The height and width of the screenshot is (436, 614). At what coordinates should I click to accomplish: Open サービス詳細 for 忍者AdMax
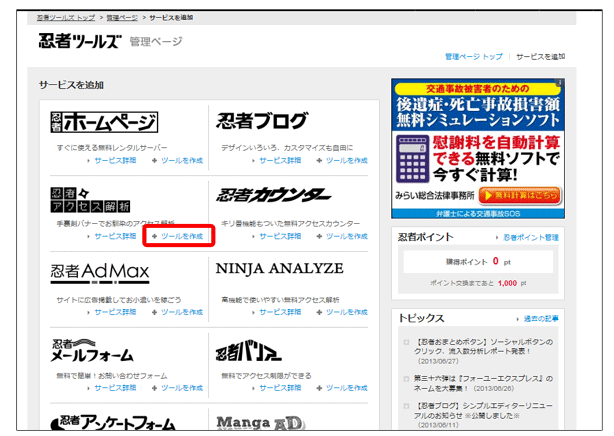click(x=115, y=312)
